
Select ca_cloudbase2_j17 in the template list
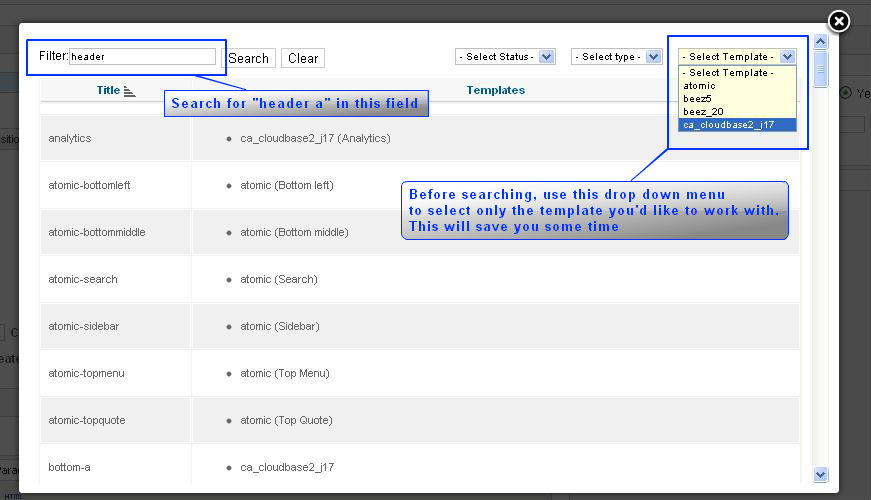pos(728,125)
